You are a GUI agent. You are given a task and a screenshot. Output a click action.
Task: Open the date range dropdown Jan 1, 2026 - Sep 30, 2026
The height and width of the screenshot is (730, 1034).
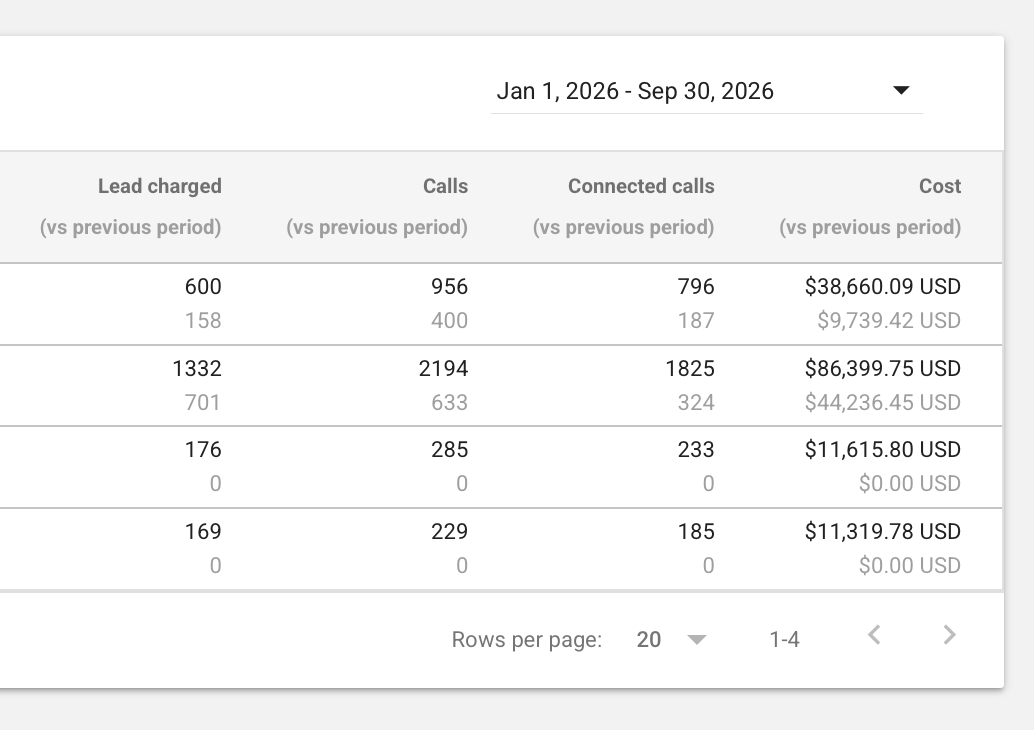706,91
